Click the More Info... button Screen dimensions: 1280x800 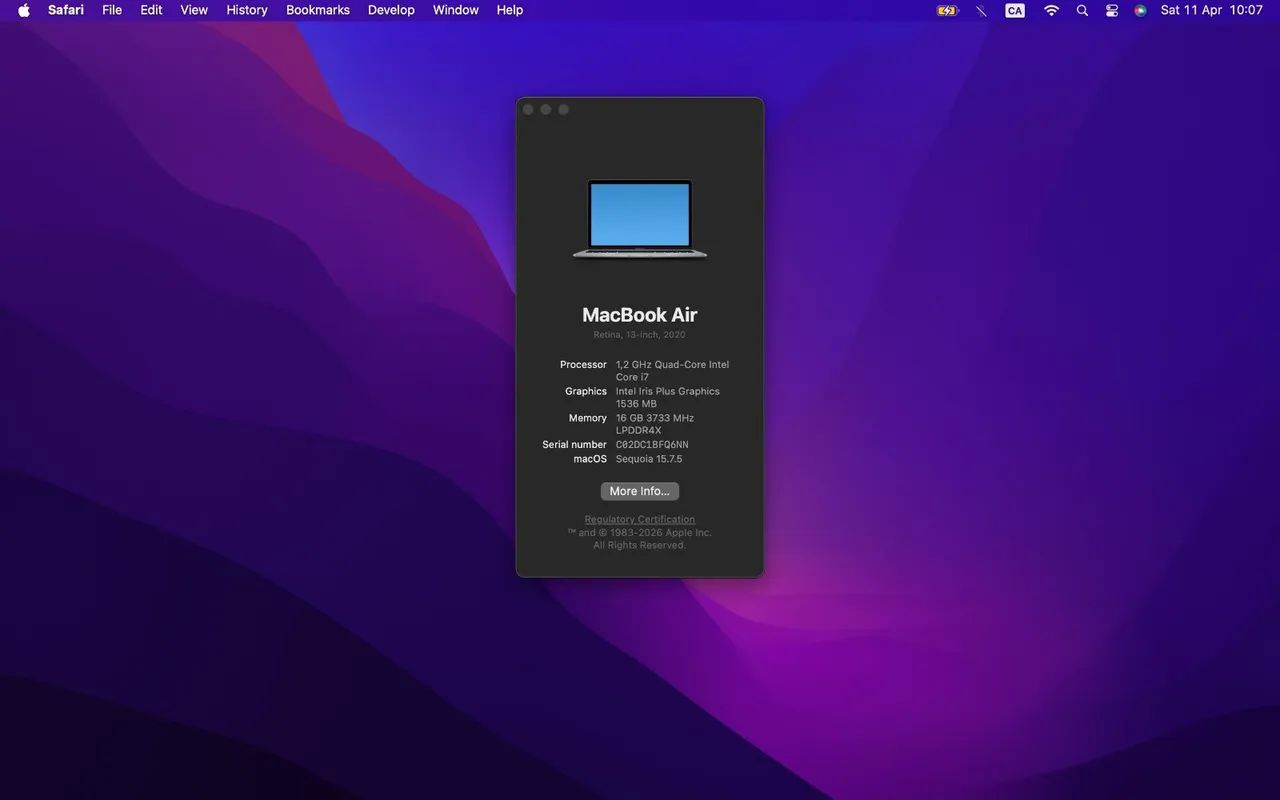pos(640,491)
